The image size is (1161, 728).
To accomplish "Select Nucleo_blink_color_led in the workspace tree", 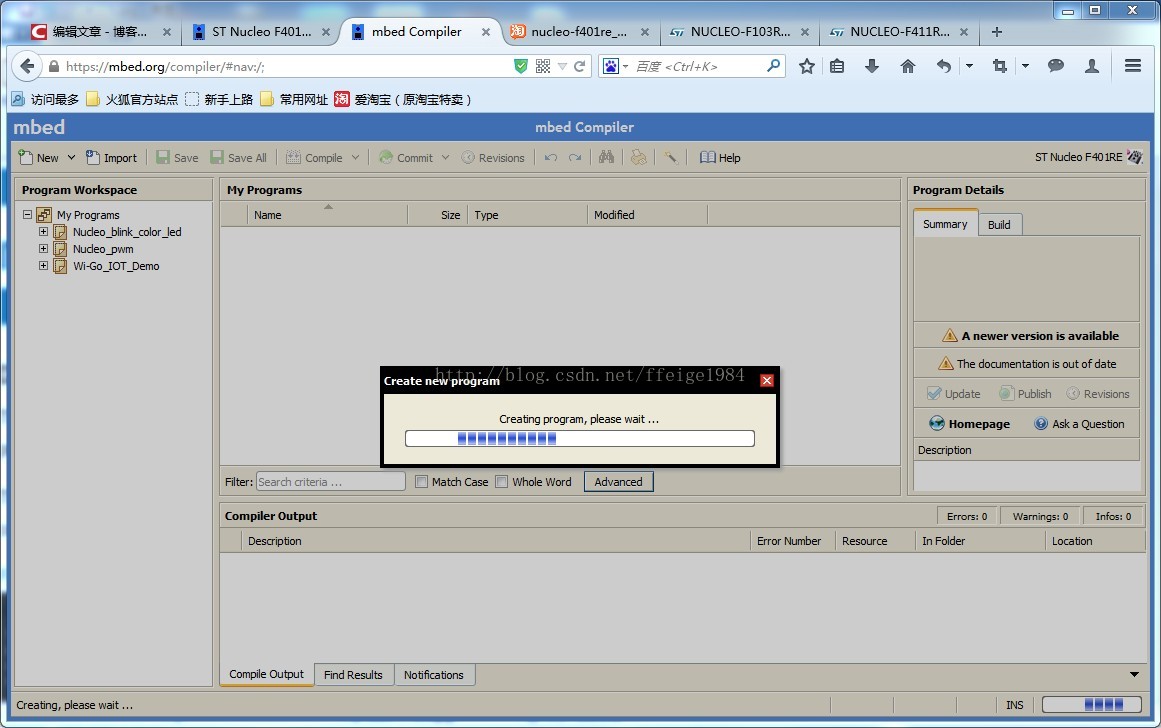I will 127,232.
